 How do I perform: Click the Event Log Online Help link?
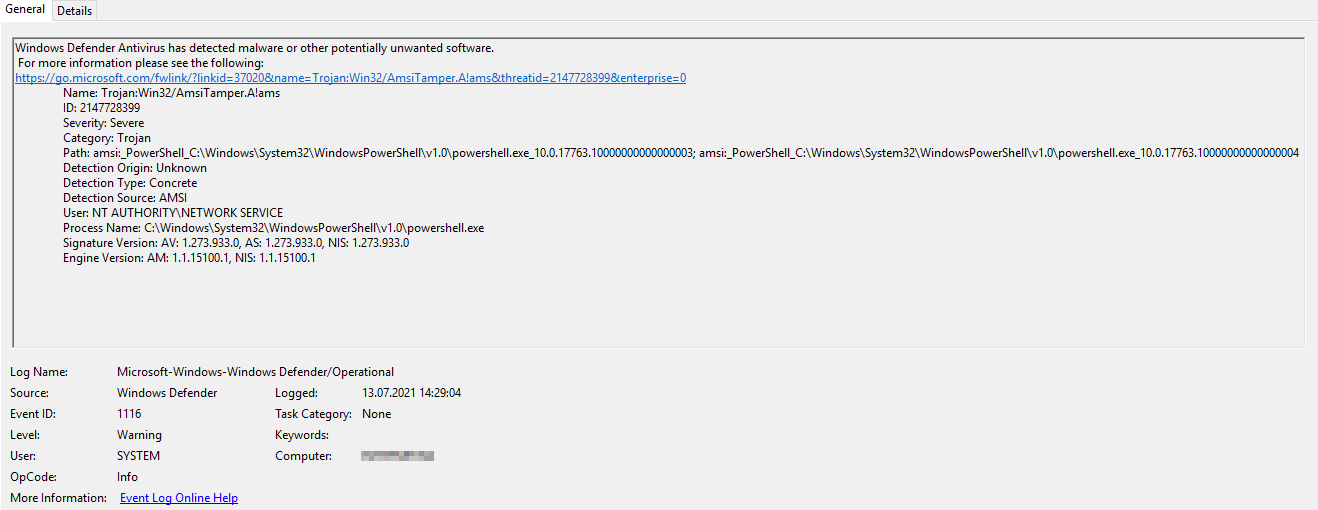click(178, 498)
